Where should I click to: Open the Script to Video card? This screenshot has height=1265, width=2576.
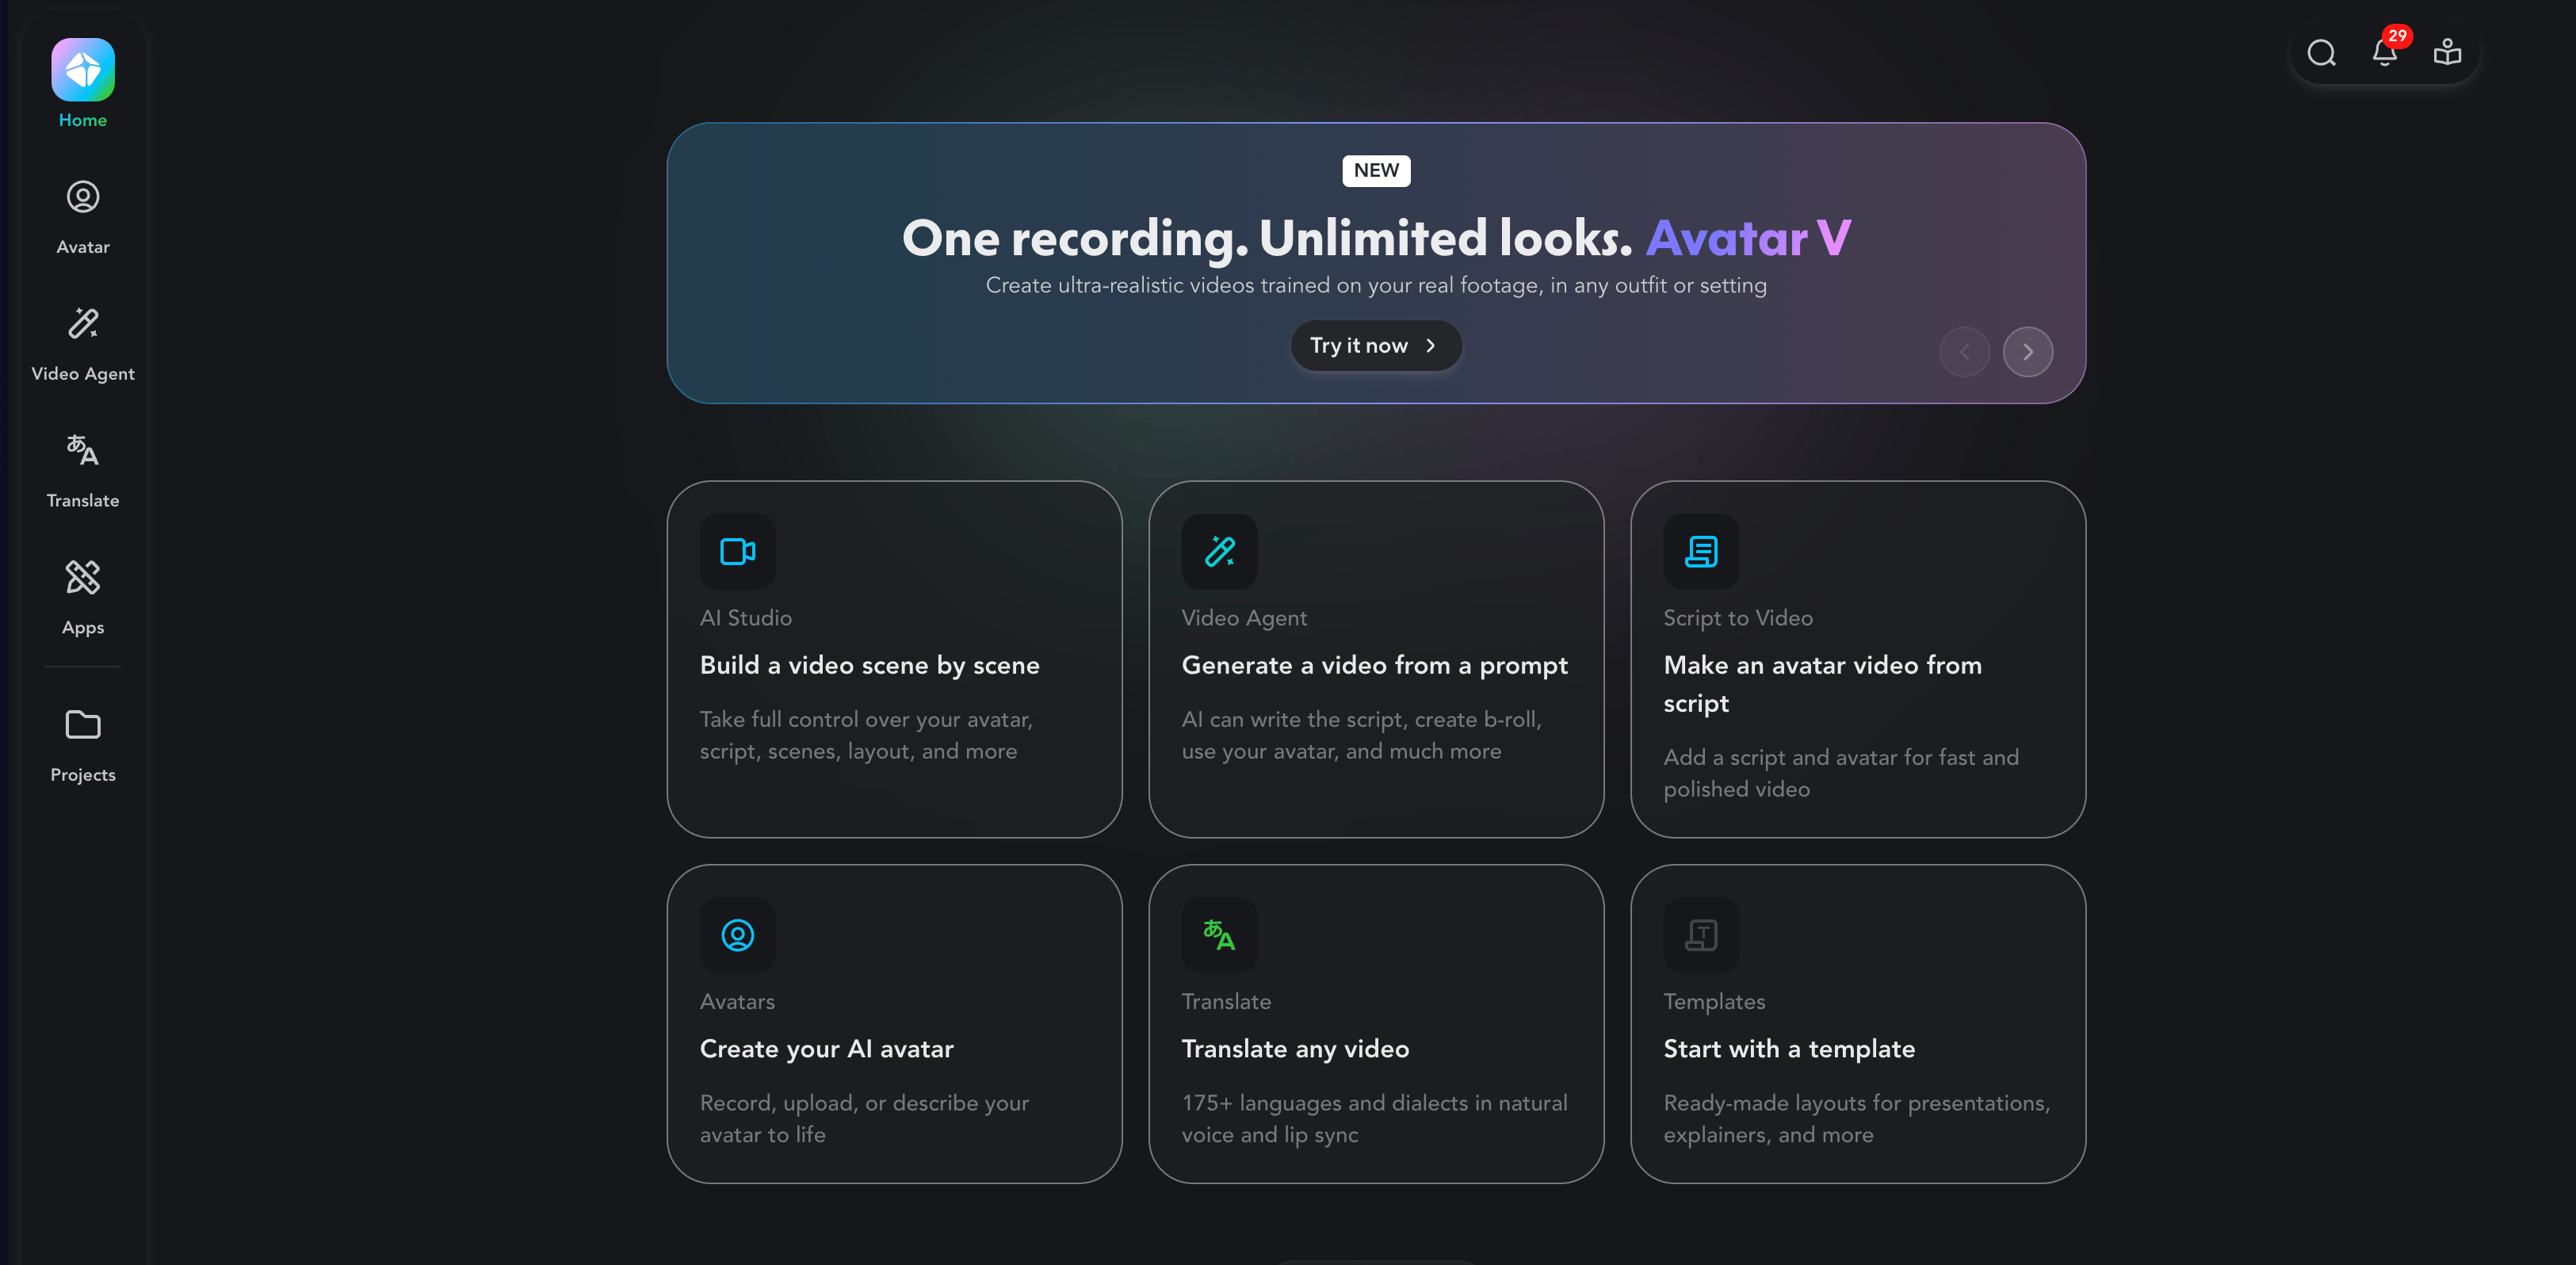coord(1857,659)
